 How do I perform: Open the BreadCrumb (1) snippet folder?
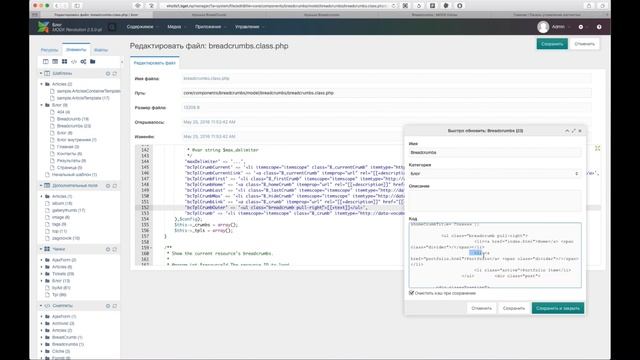pos(67,337)
